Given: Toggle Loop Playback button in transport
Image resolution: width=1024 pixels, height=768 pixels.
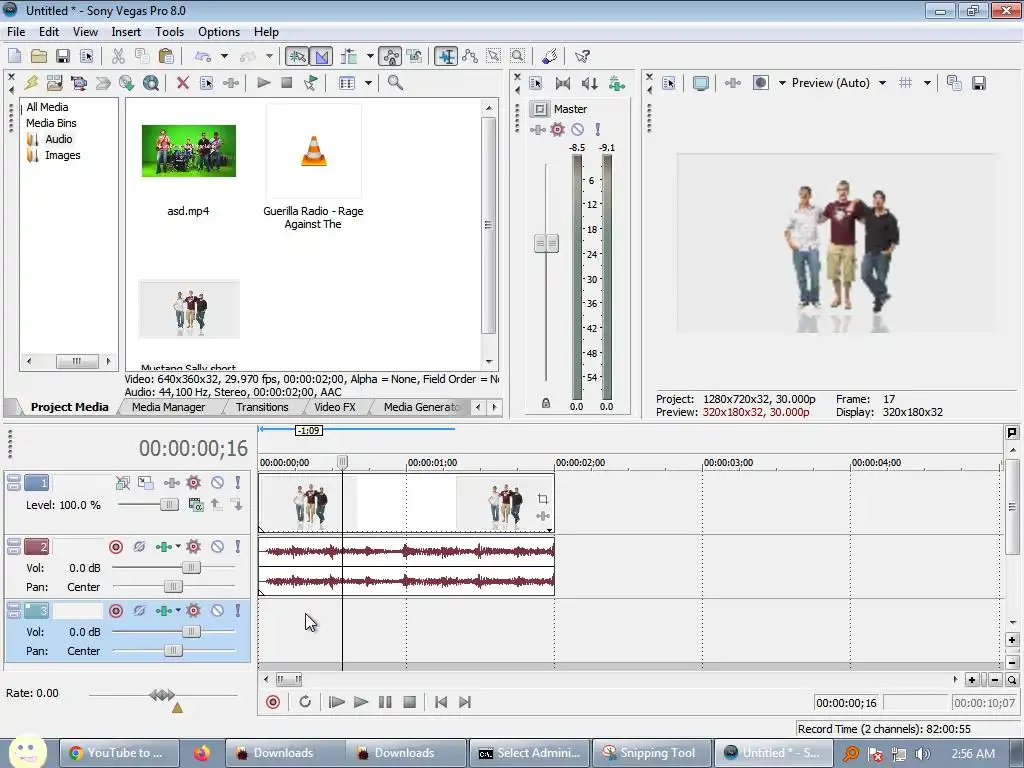Looking at the screenshot, I should click(x=305, y=702).
